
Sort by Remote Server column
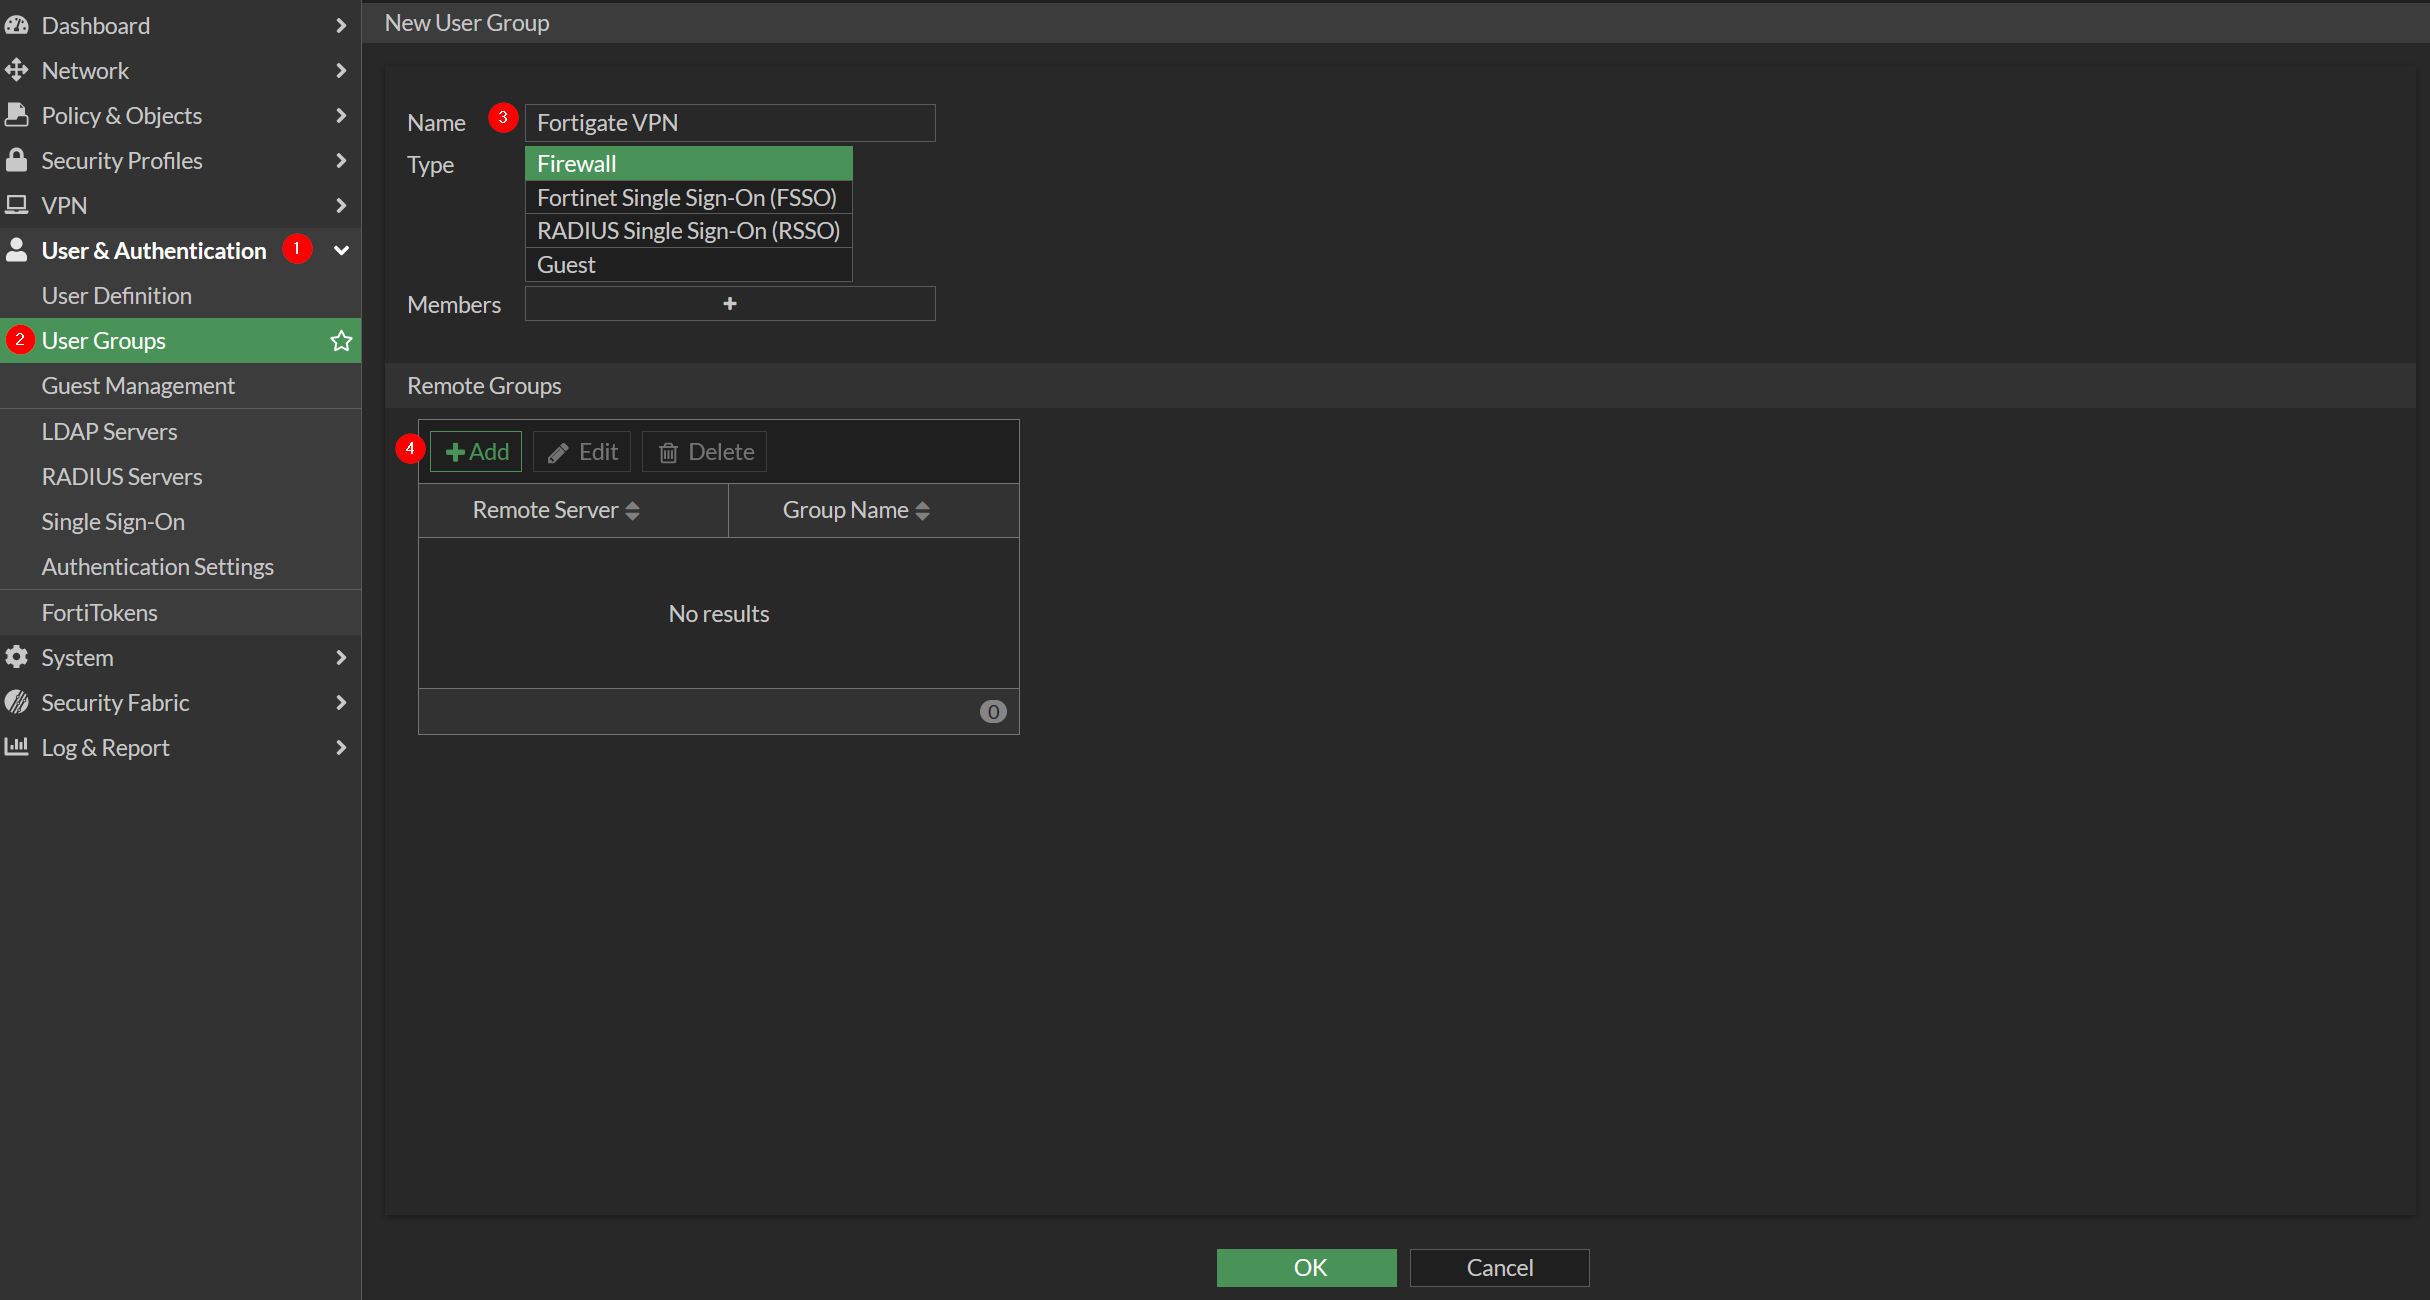click(556, 510)
